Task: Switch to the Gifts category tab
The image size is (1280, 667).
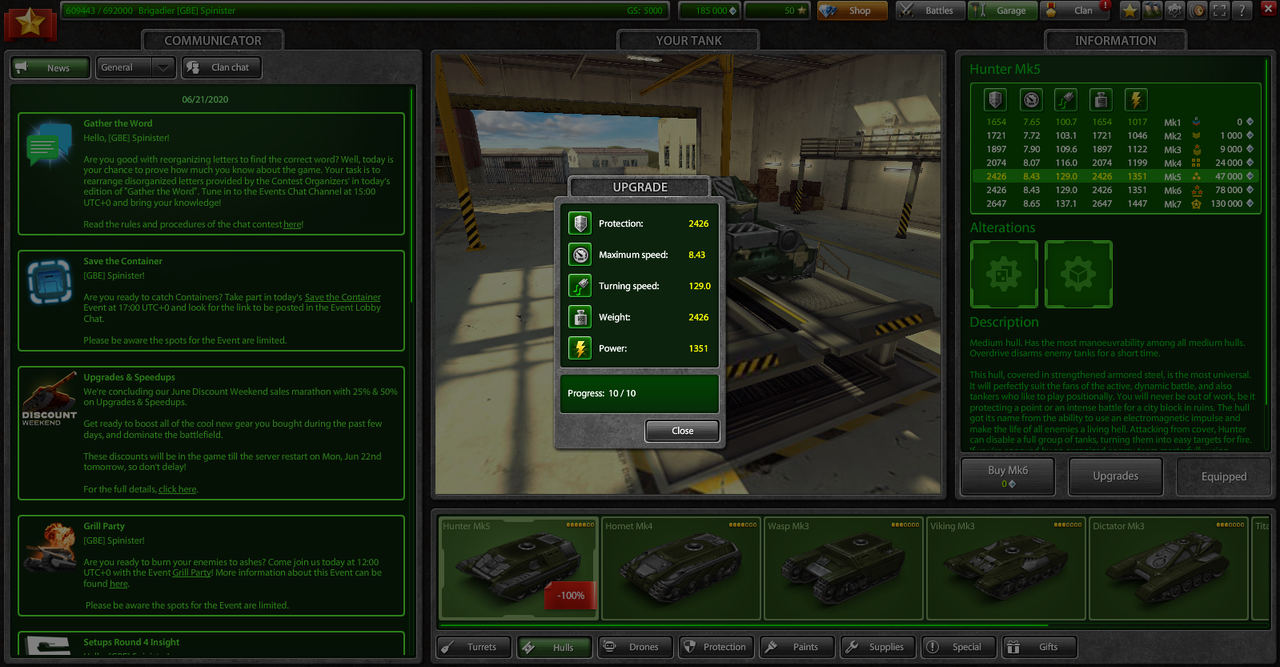Action: (1039, 647)
